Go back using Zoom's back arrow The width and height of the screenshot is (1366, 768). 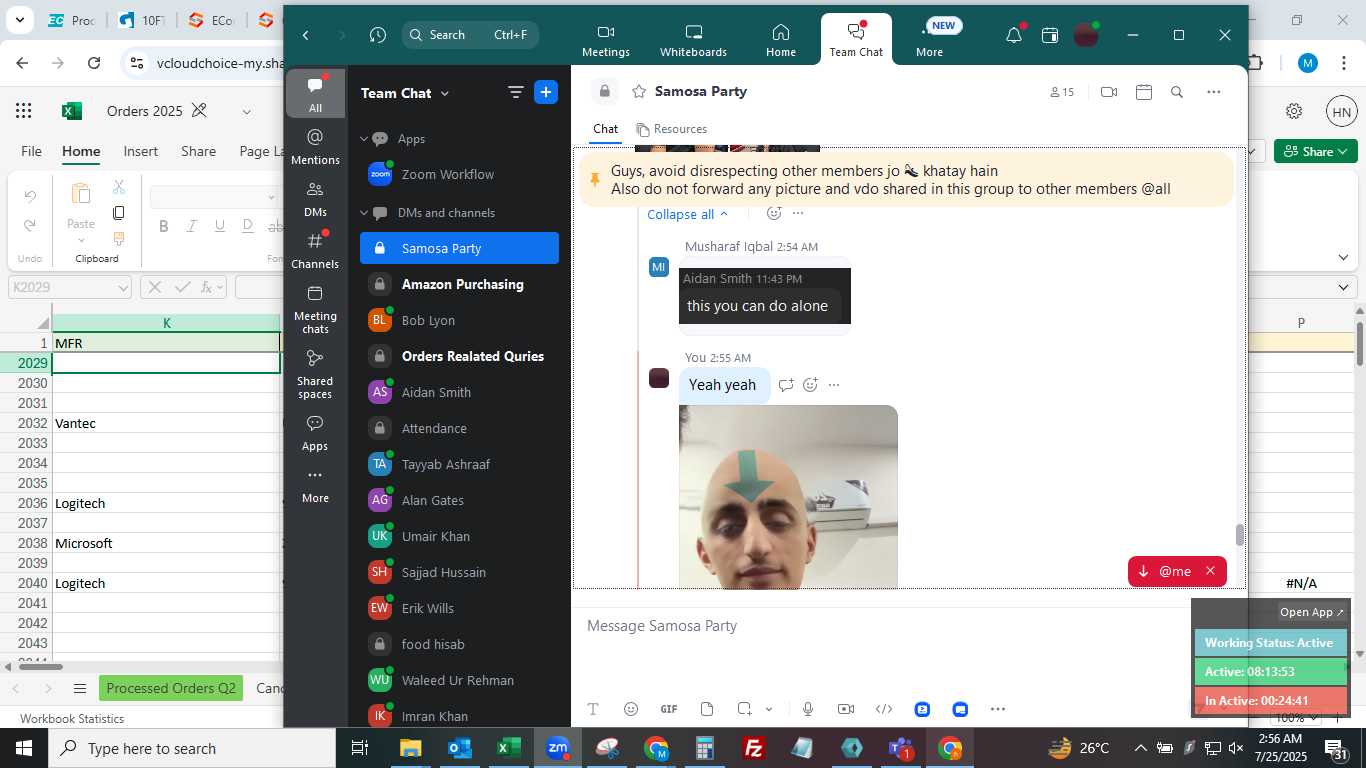click(306, 35)
